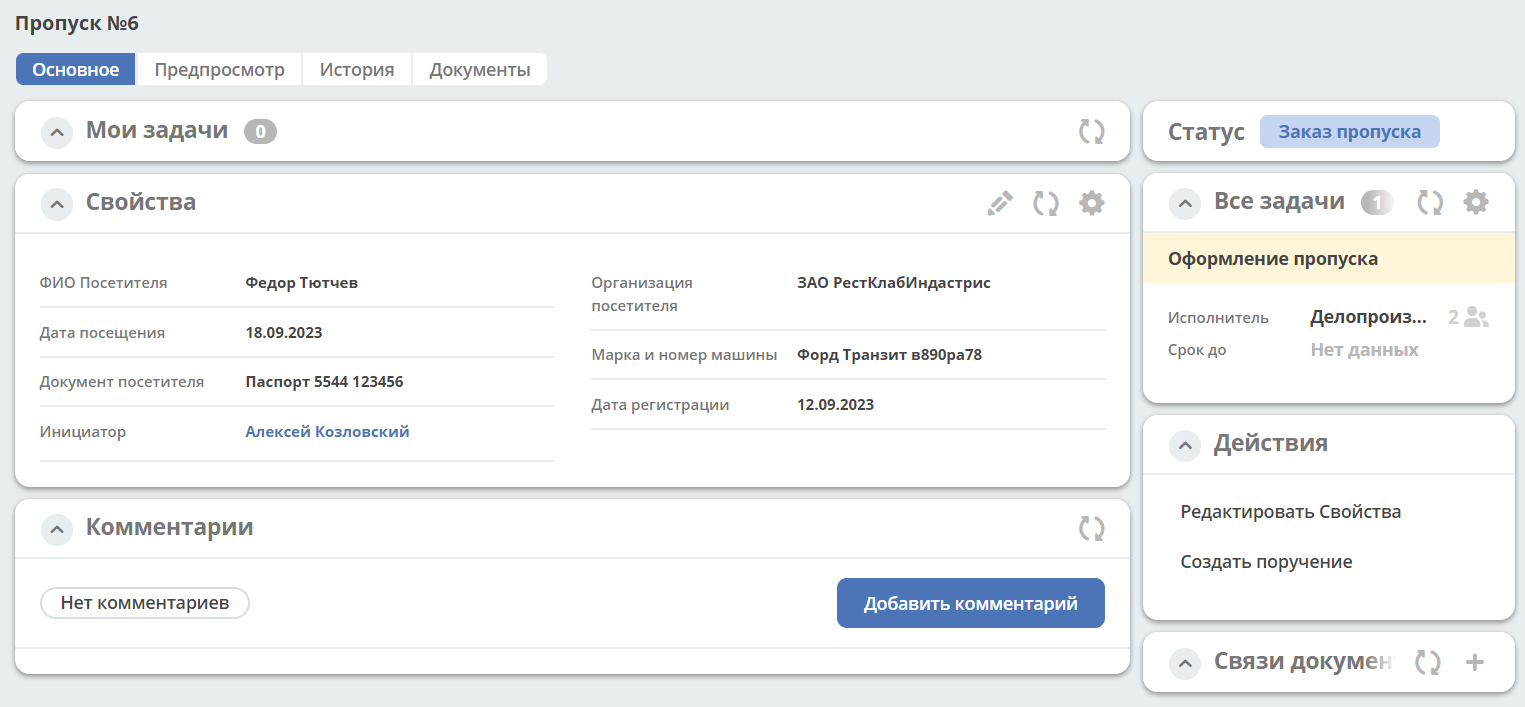Click visit date 18.09.2023

tap(284, 333)
